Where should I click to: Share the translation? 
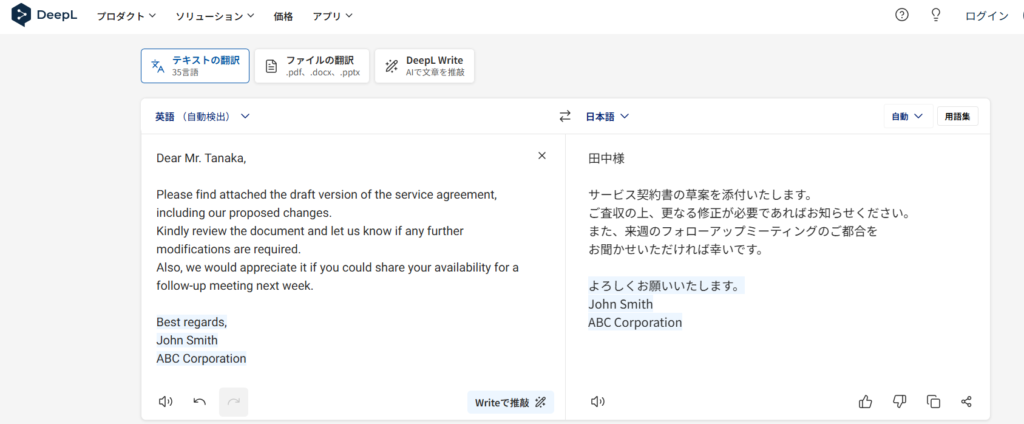pos(967,402)
